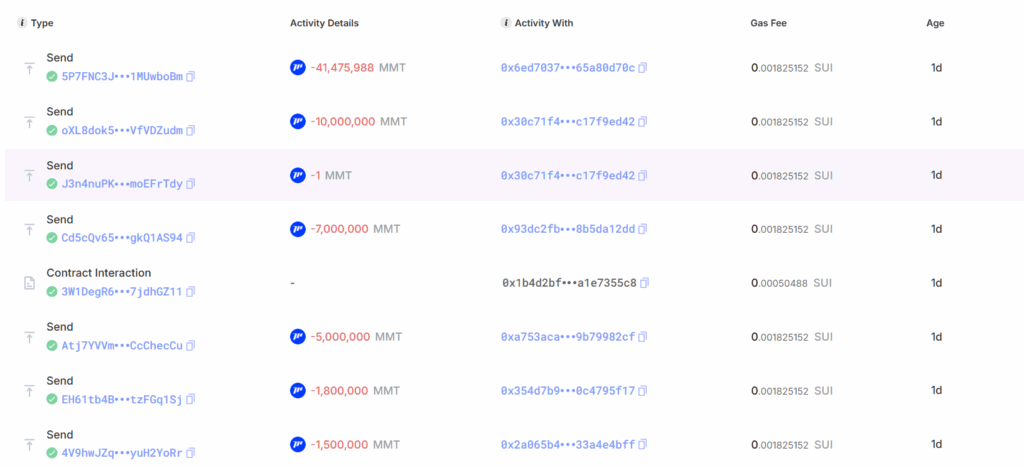The image size is (1024, 468).
Task: Open address 0xa753aca•••9b79982cf
Action: tap(568, 337)
